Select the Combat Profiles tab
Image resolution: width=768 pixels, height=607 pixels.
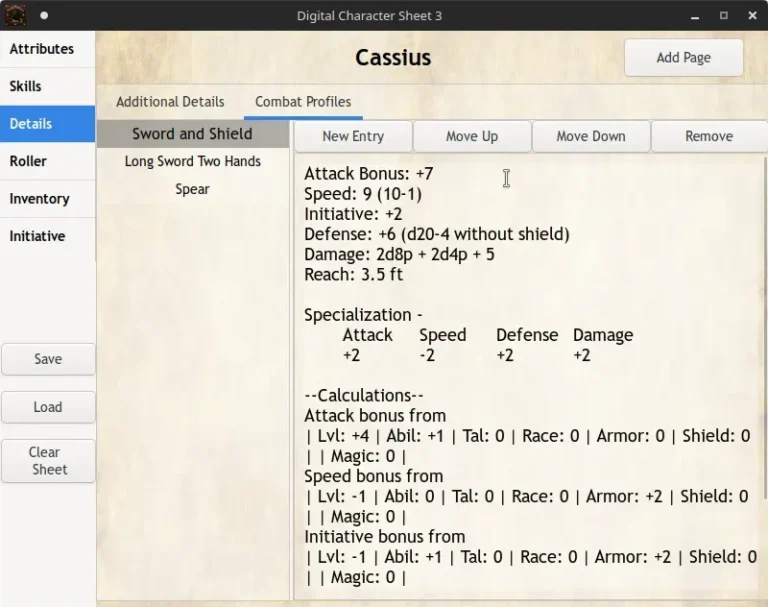[x=303, y=102]
